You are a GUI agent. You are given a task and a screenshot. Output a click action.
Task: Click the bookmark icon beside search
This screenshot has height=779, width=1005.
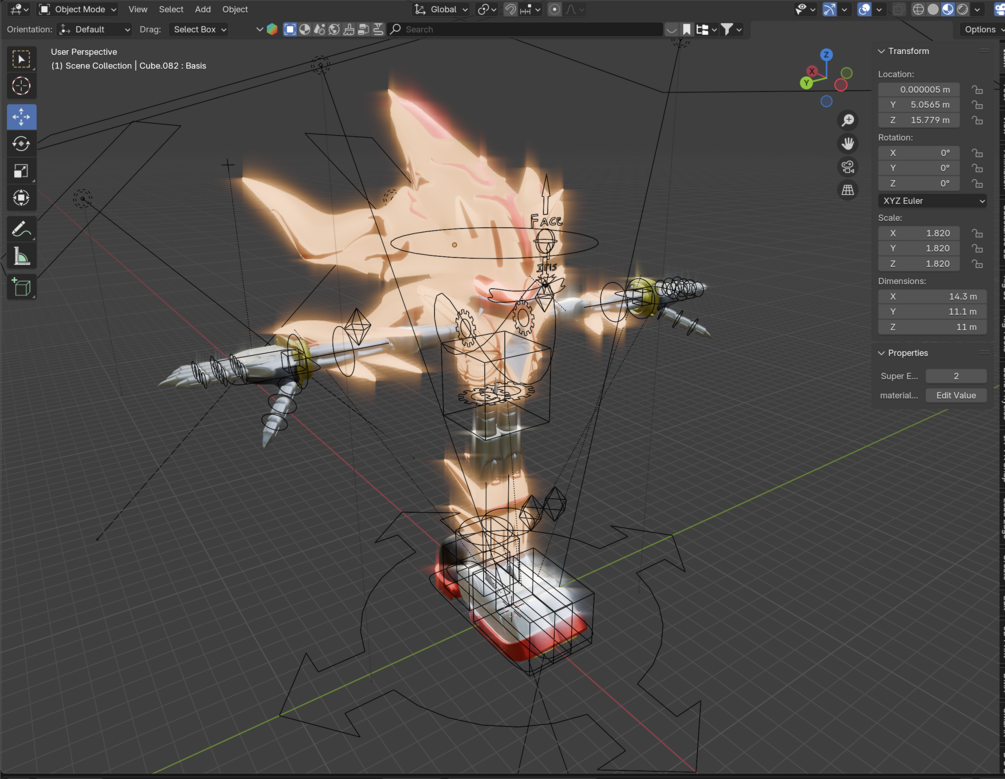[686, 29]
